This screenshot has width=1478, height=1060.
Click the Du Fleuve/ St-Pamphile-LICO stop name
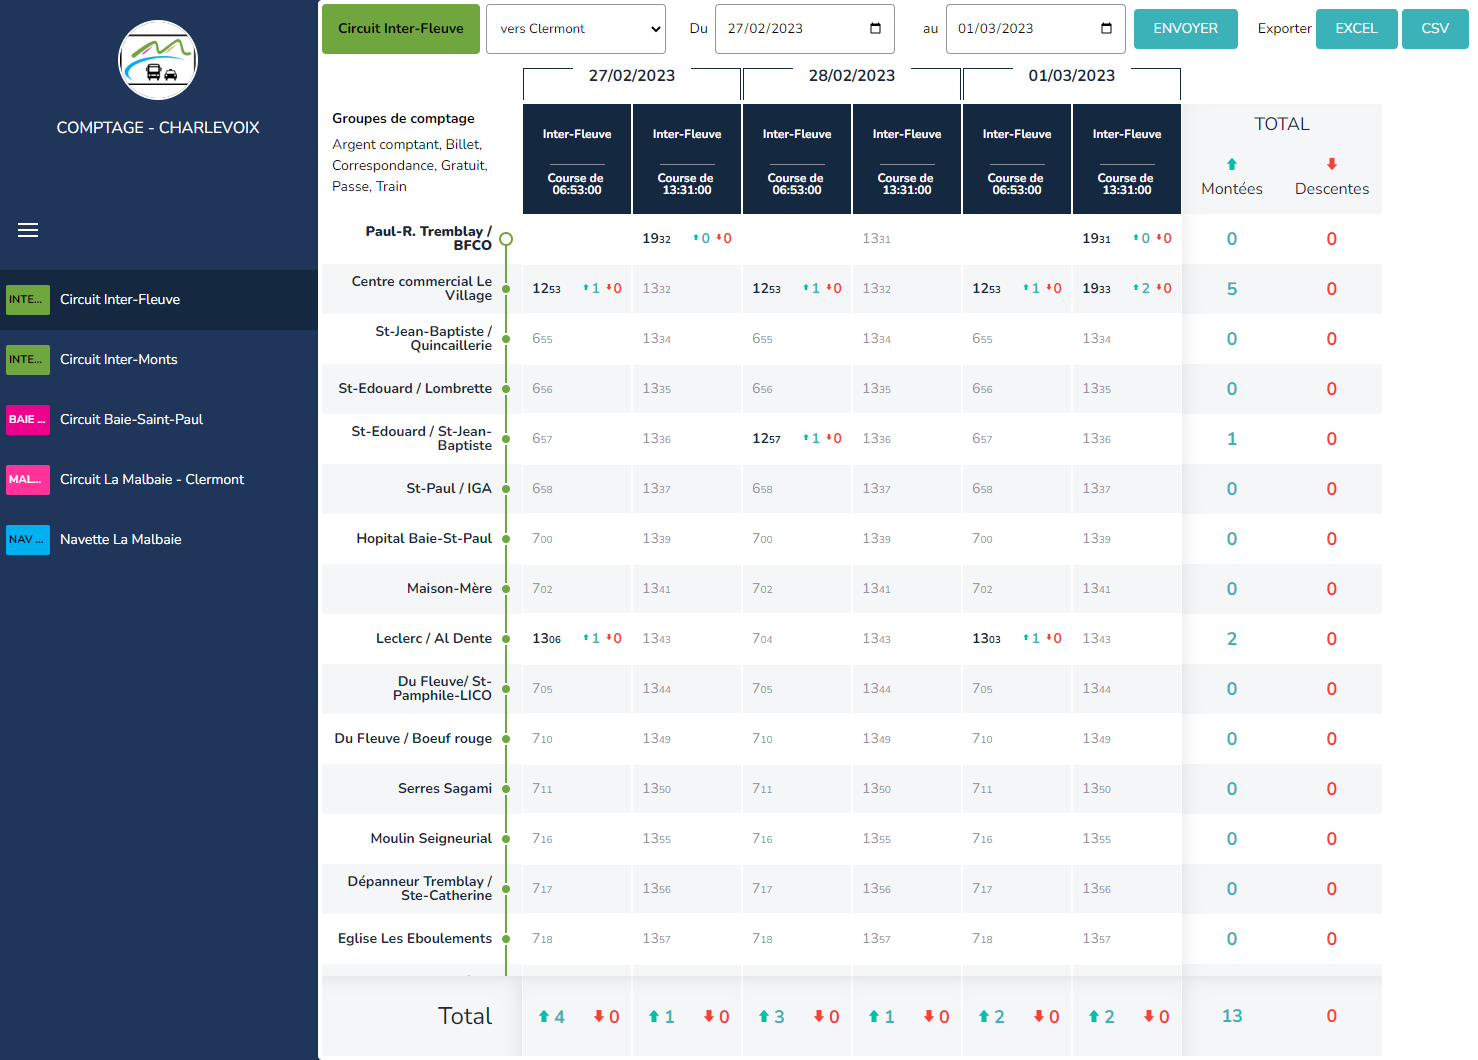click(x=443, y=688)
